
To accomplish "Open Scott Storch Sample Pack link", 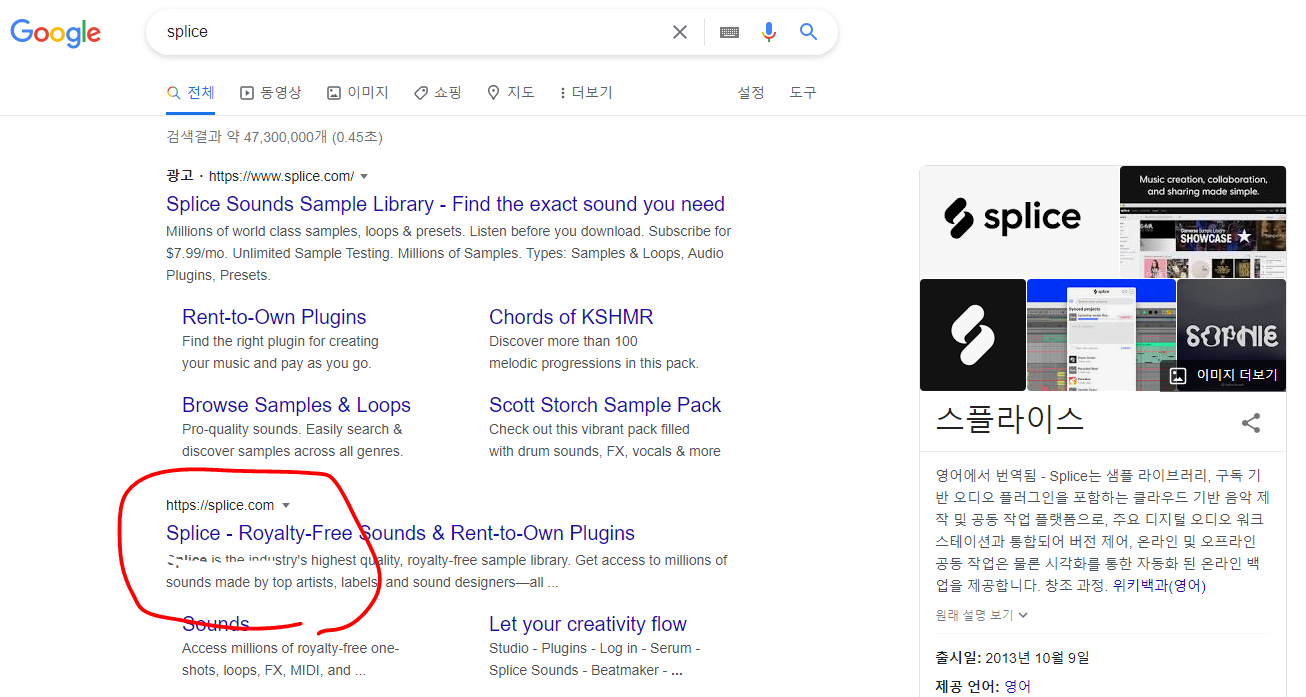I will coord(605,405).
